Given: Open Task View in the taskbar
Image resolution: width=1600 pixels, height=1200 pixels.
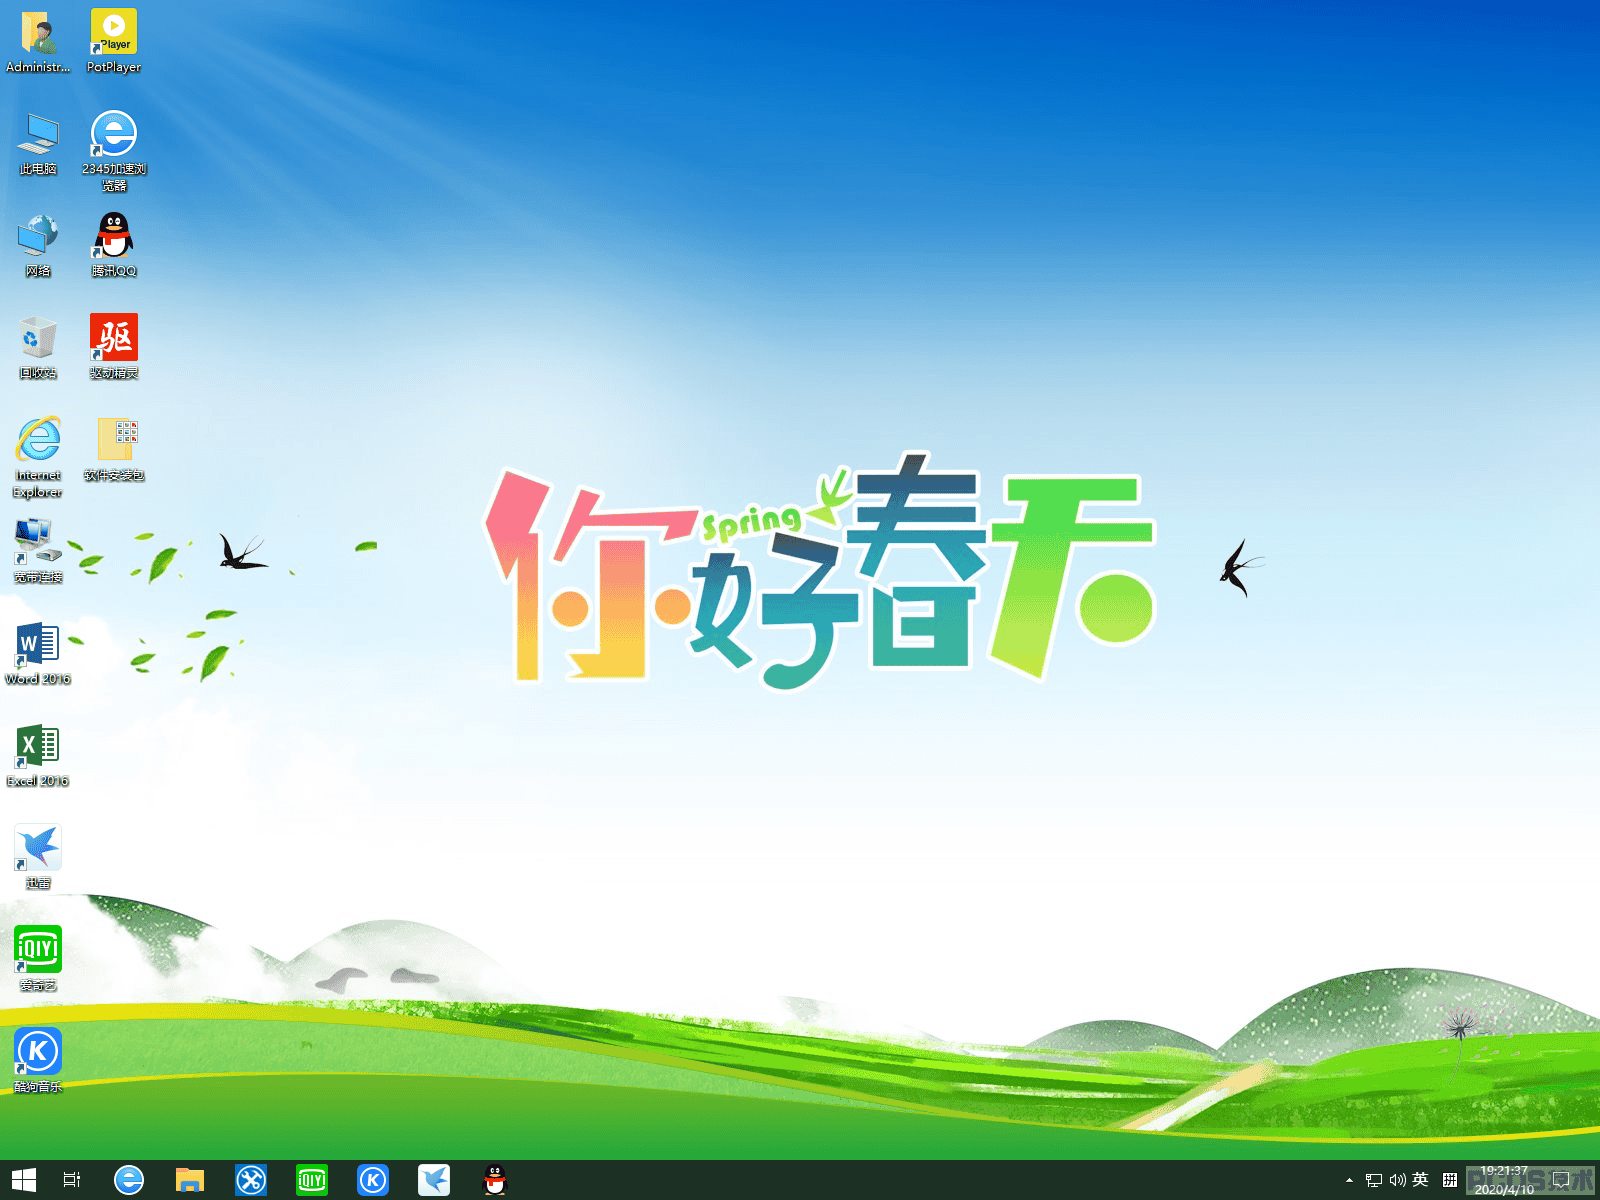Looking at the screenshot, I should point(72,1180).
